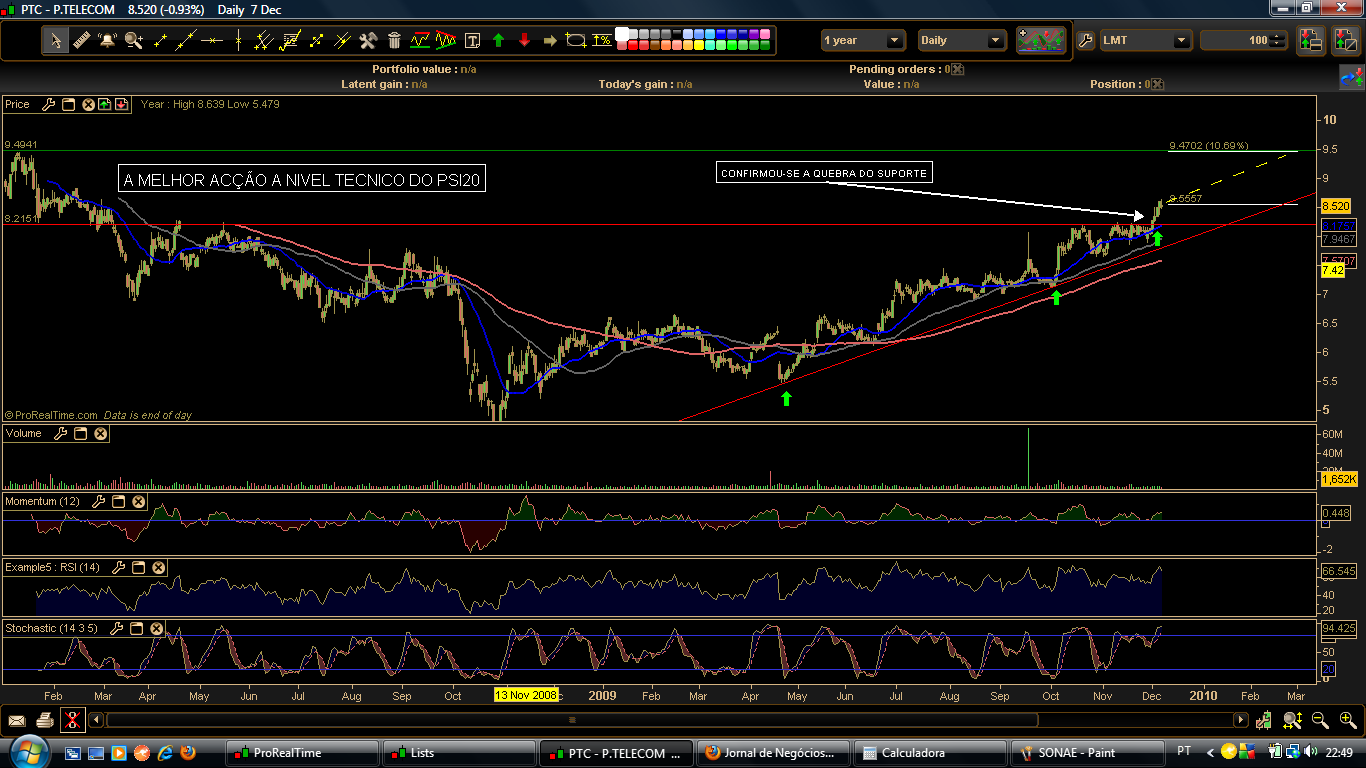Close the RSI panel with X
The width and height of the screenshot is (1366, 768).
(158, 567)
